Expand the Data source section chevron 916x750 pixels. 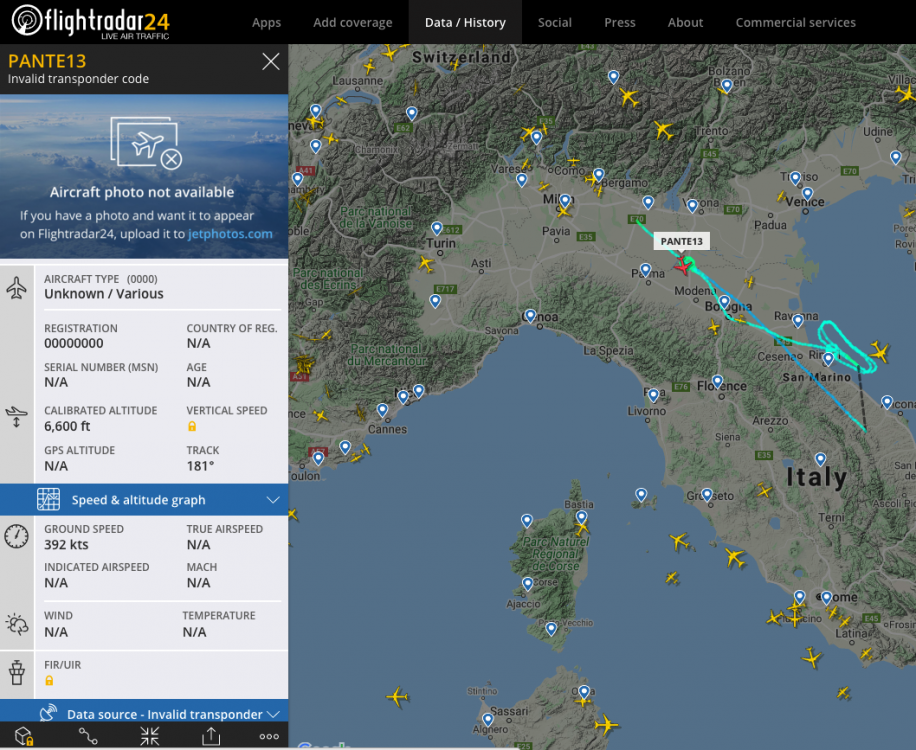point(273,714)
